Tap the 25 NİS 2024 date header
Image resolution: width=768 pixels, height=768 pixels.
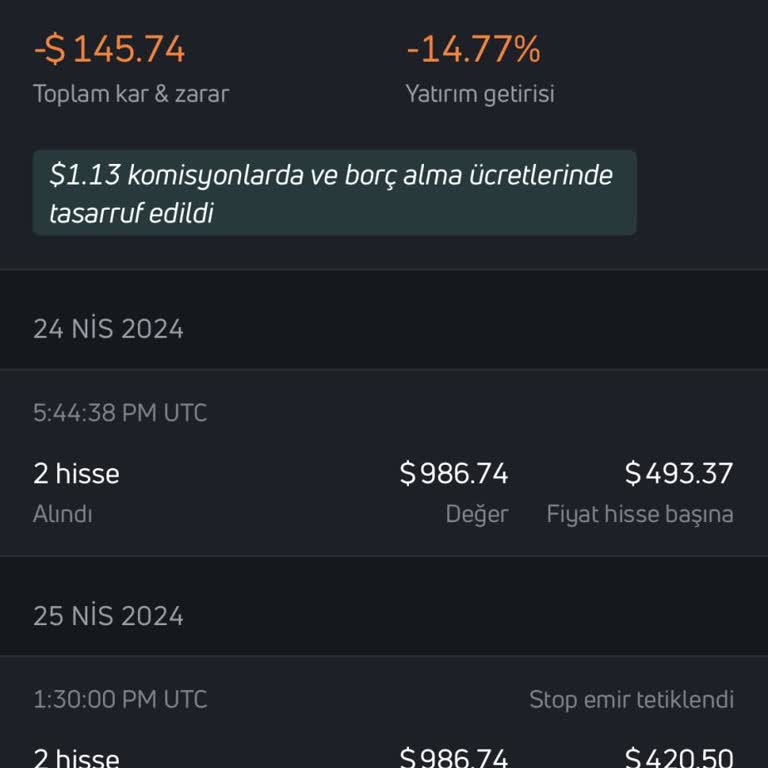[x=108, y=615]
